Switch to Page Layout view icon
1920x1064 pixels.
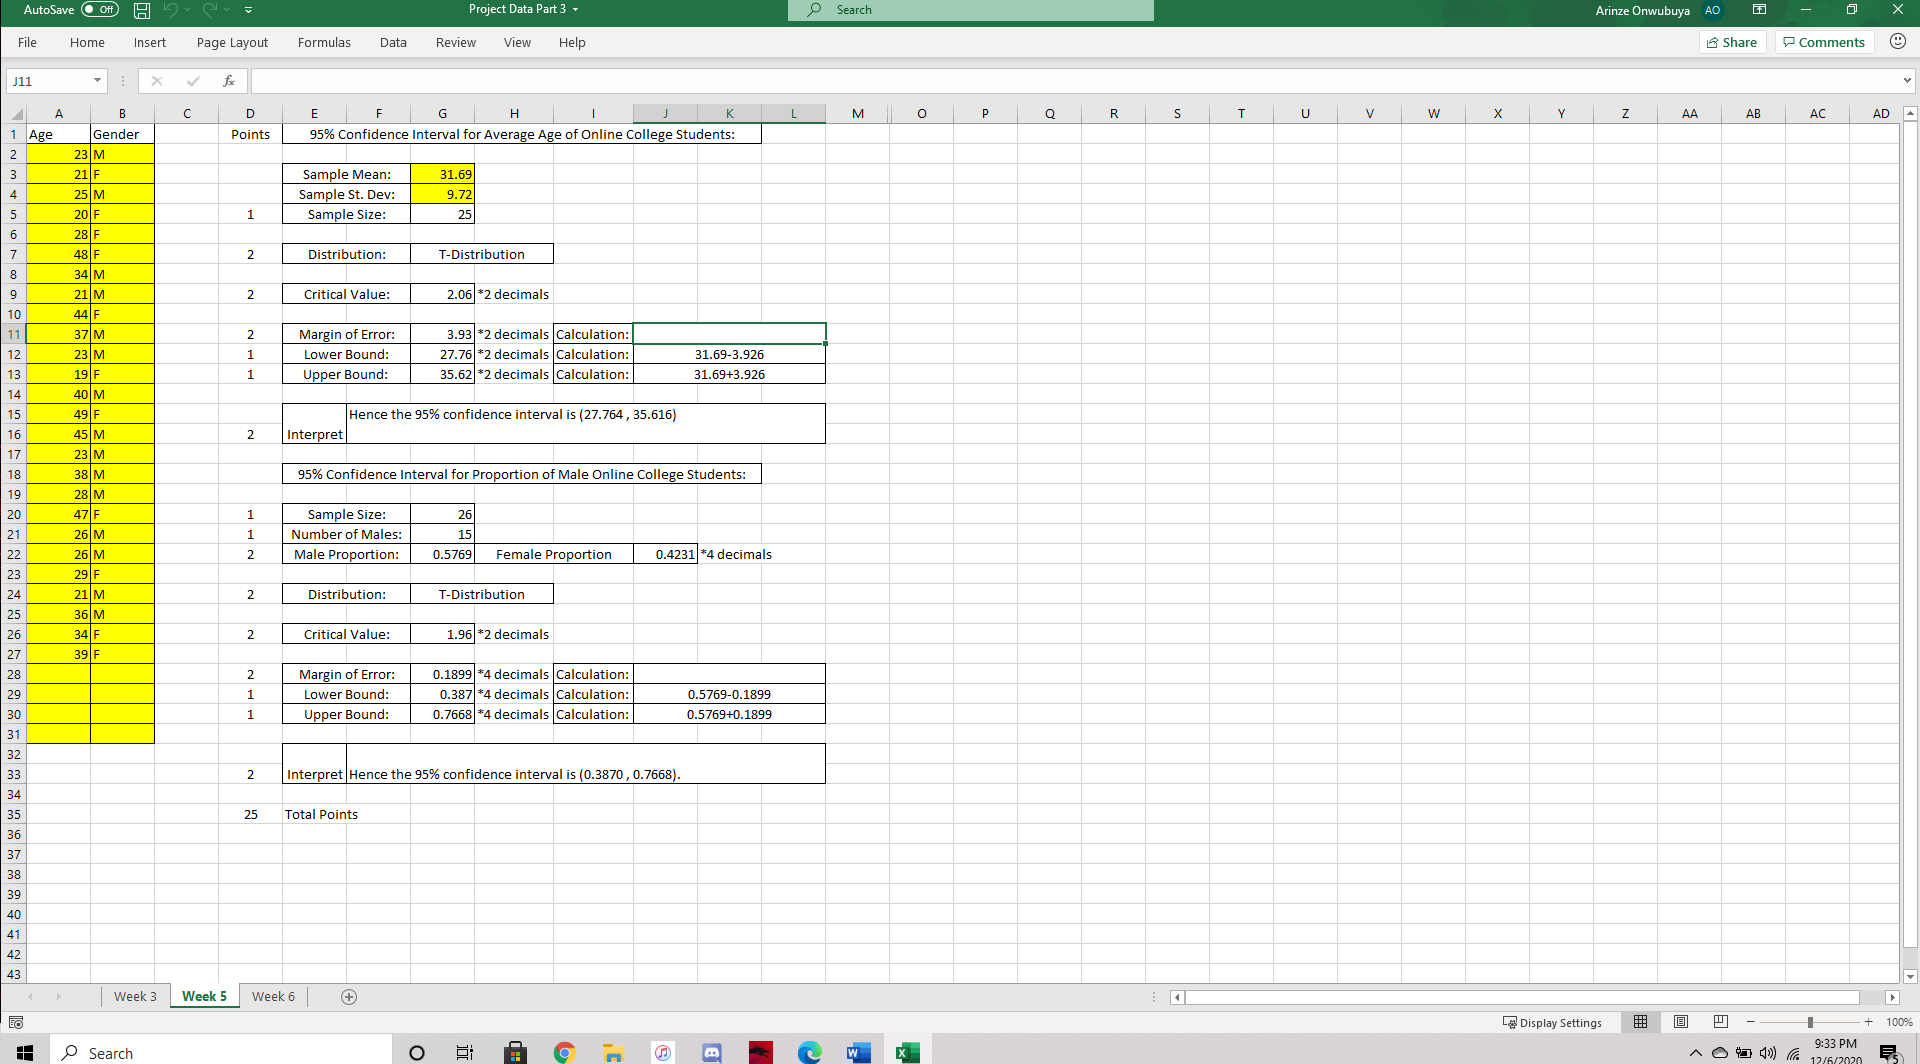(1681, 1022)
